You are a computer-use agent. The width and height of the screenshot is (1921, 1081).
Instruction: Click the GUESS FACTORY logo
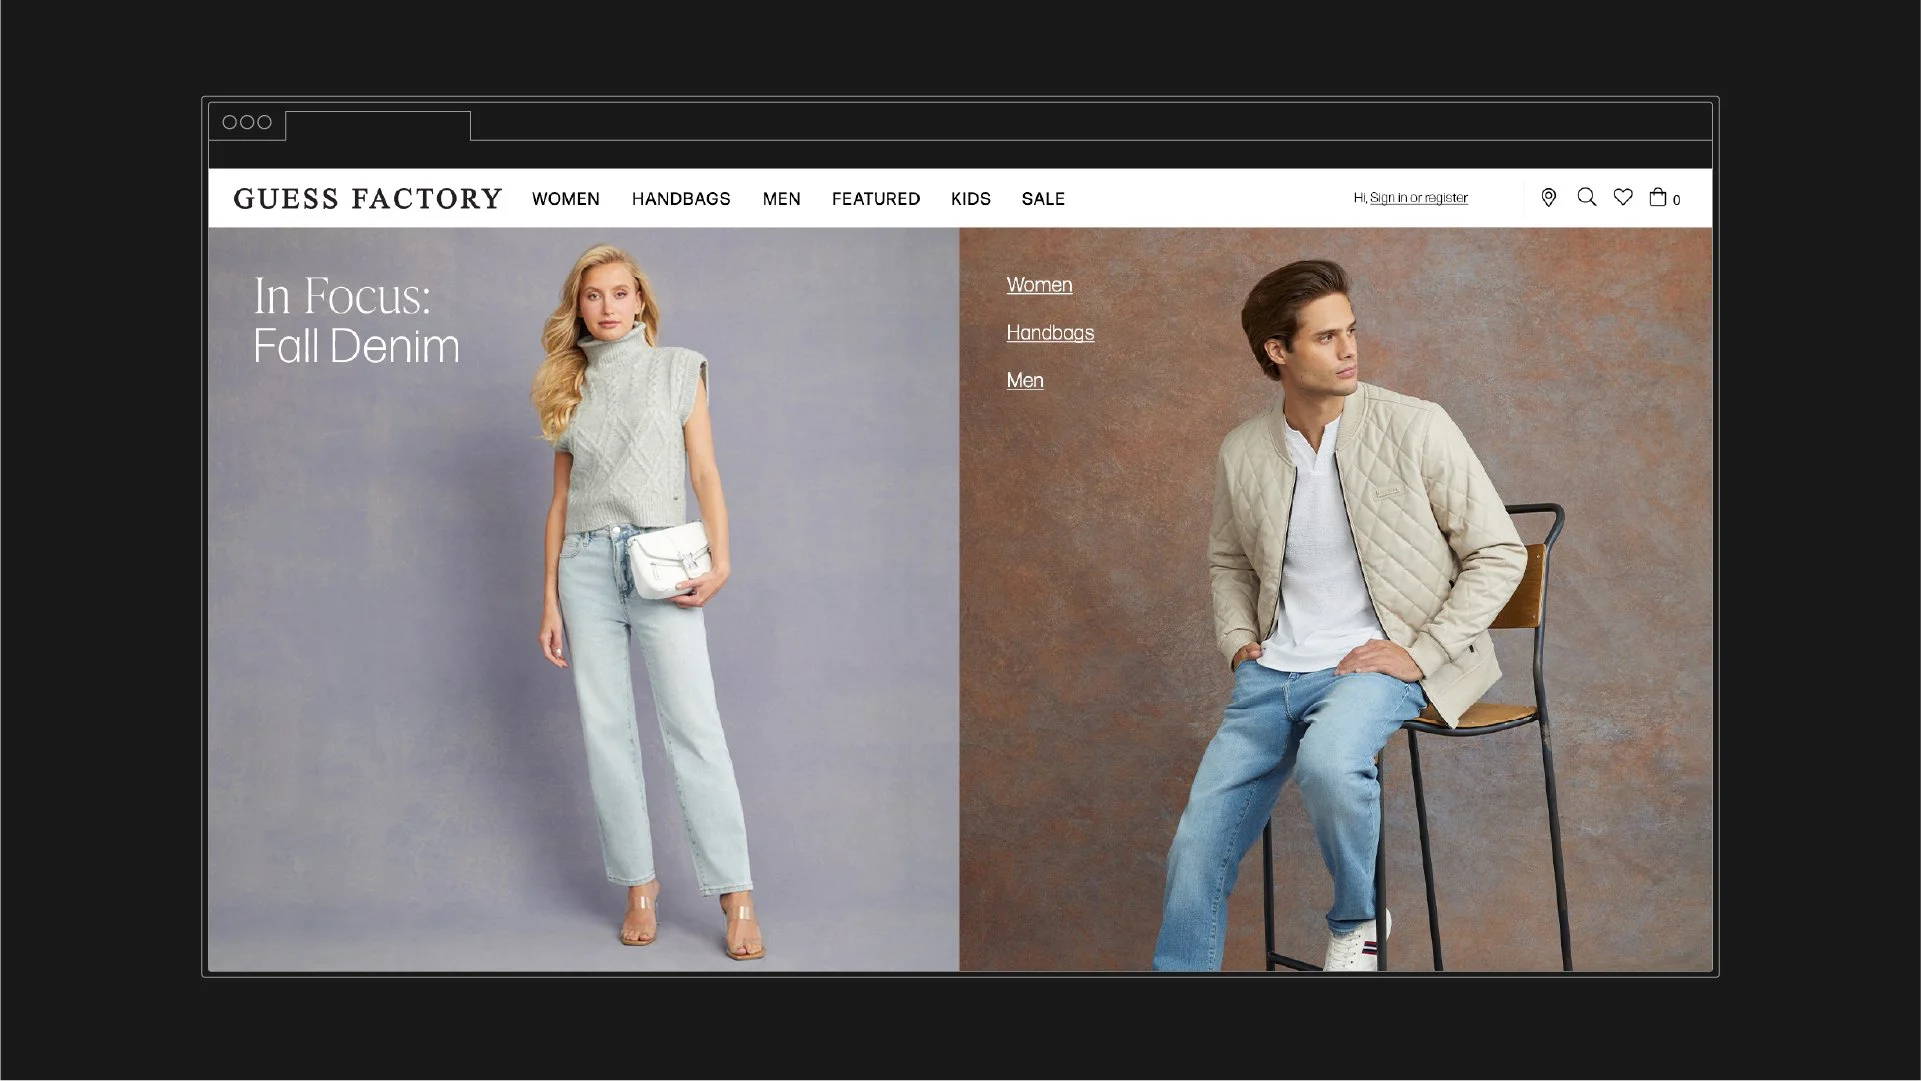367,199
